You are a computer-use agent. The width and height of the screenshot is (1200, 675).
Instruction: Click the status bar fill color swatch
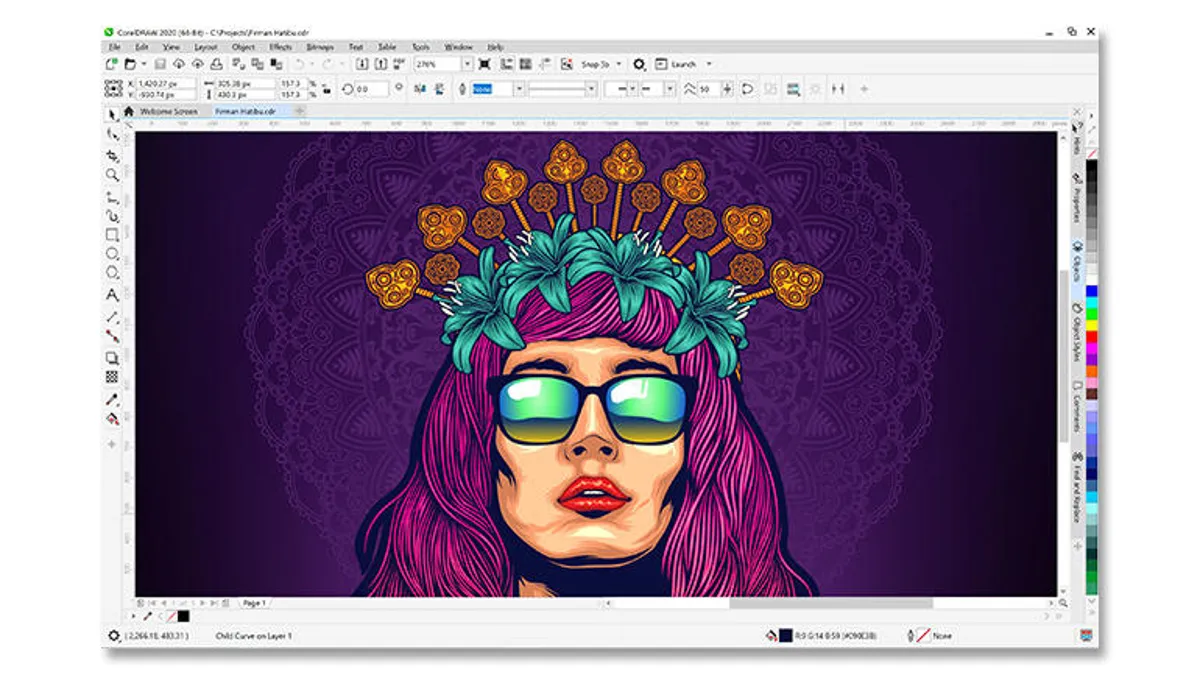786,635
